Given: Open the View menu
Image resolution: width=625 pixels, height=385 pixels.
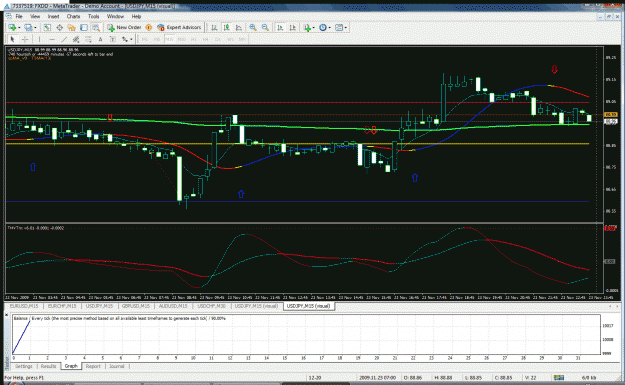Looking at the screenshot, I should click(35, 16).
